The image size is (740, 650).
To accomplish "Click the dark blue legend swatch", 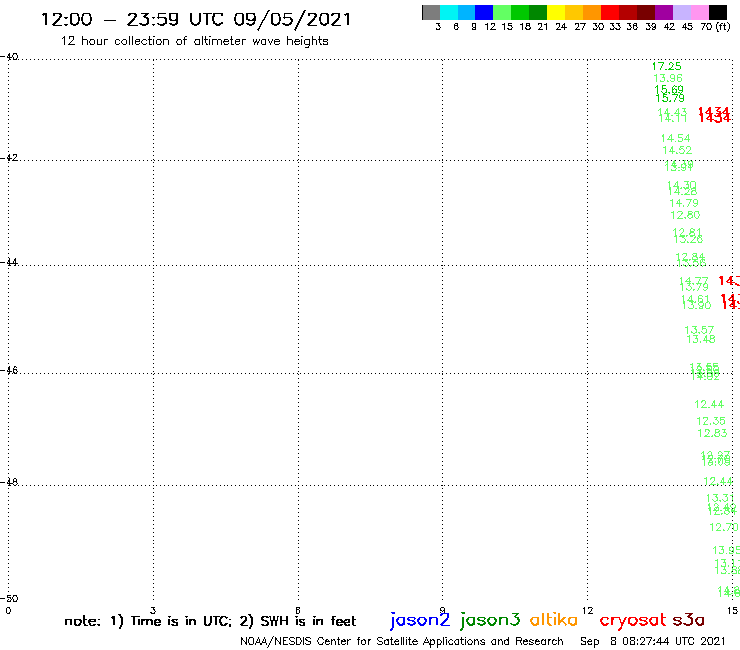I will [484, 12].
